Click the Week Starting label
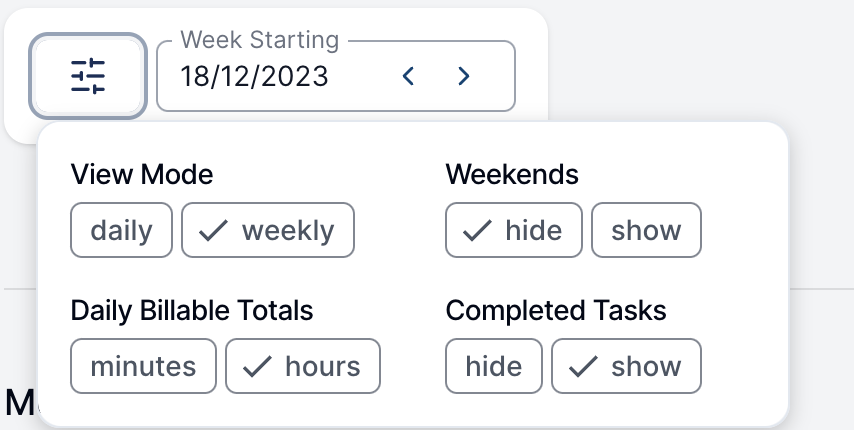The width and height of the screenshot is (854, 430). (260, 40)
